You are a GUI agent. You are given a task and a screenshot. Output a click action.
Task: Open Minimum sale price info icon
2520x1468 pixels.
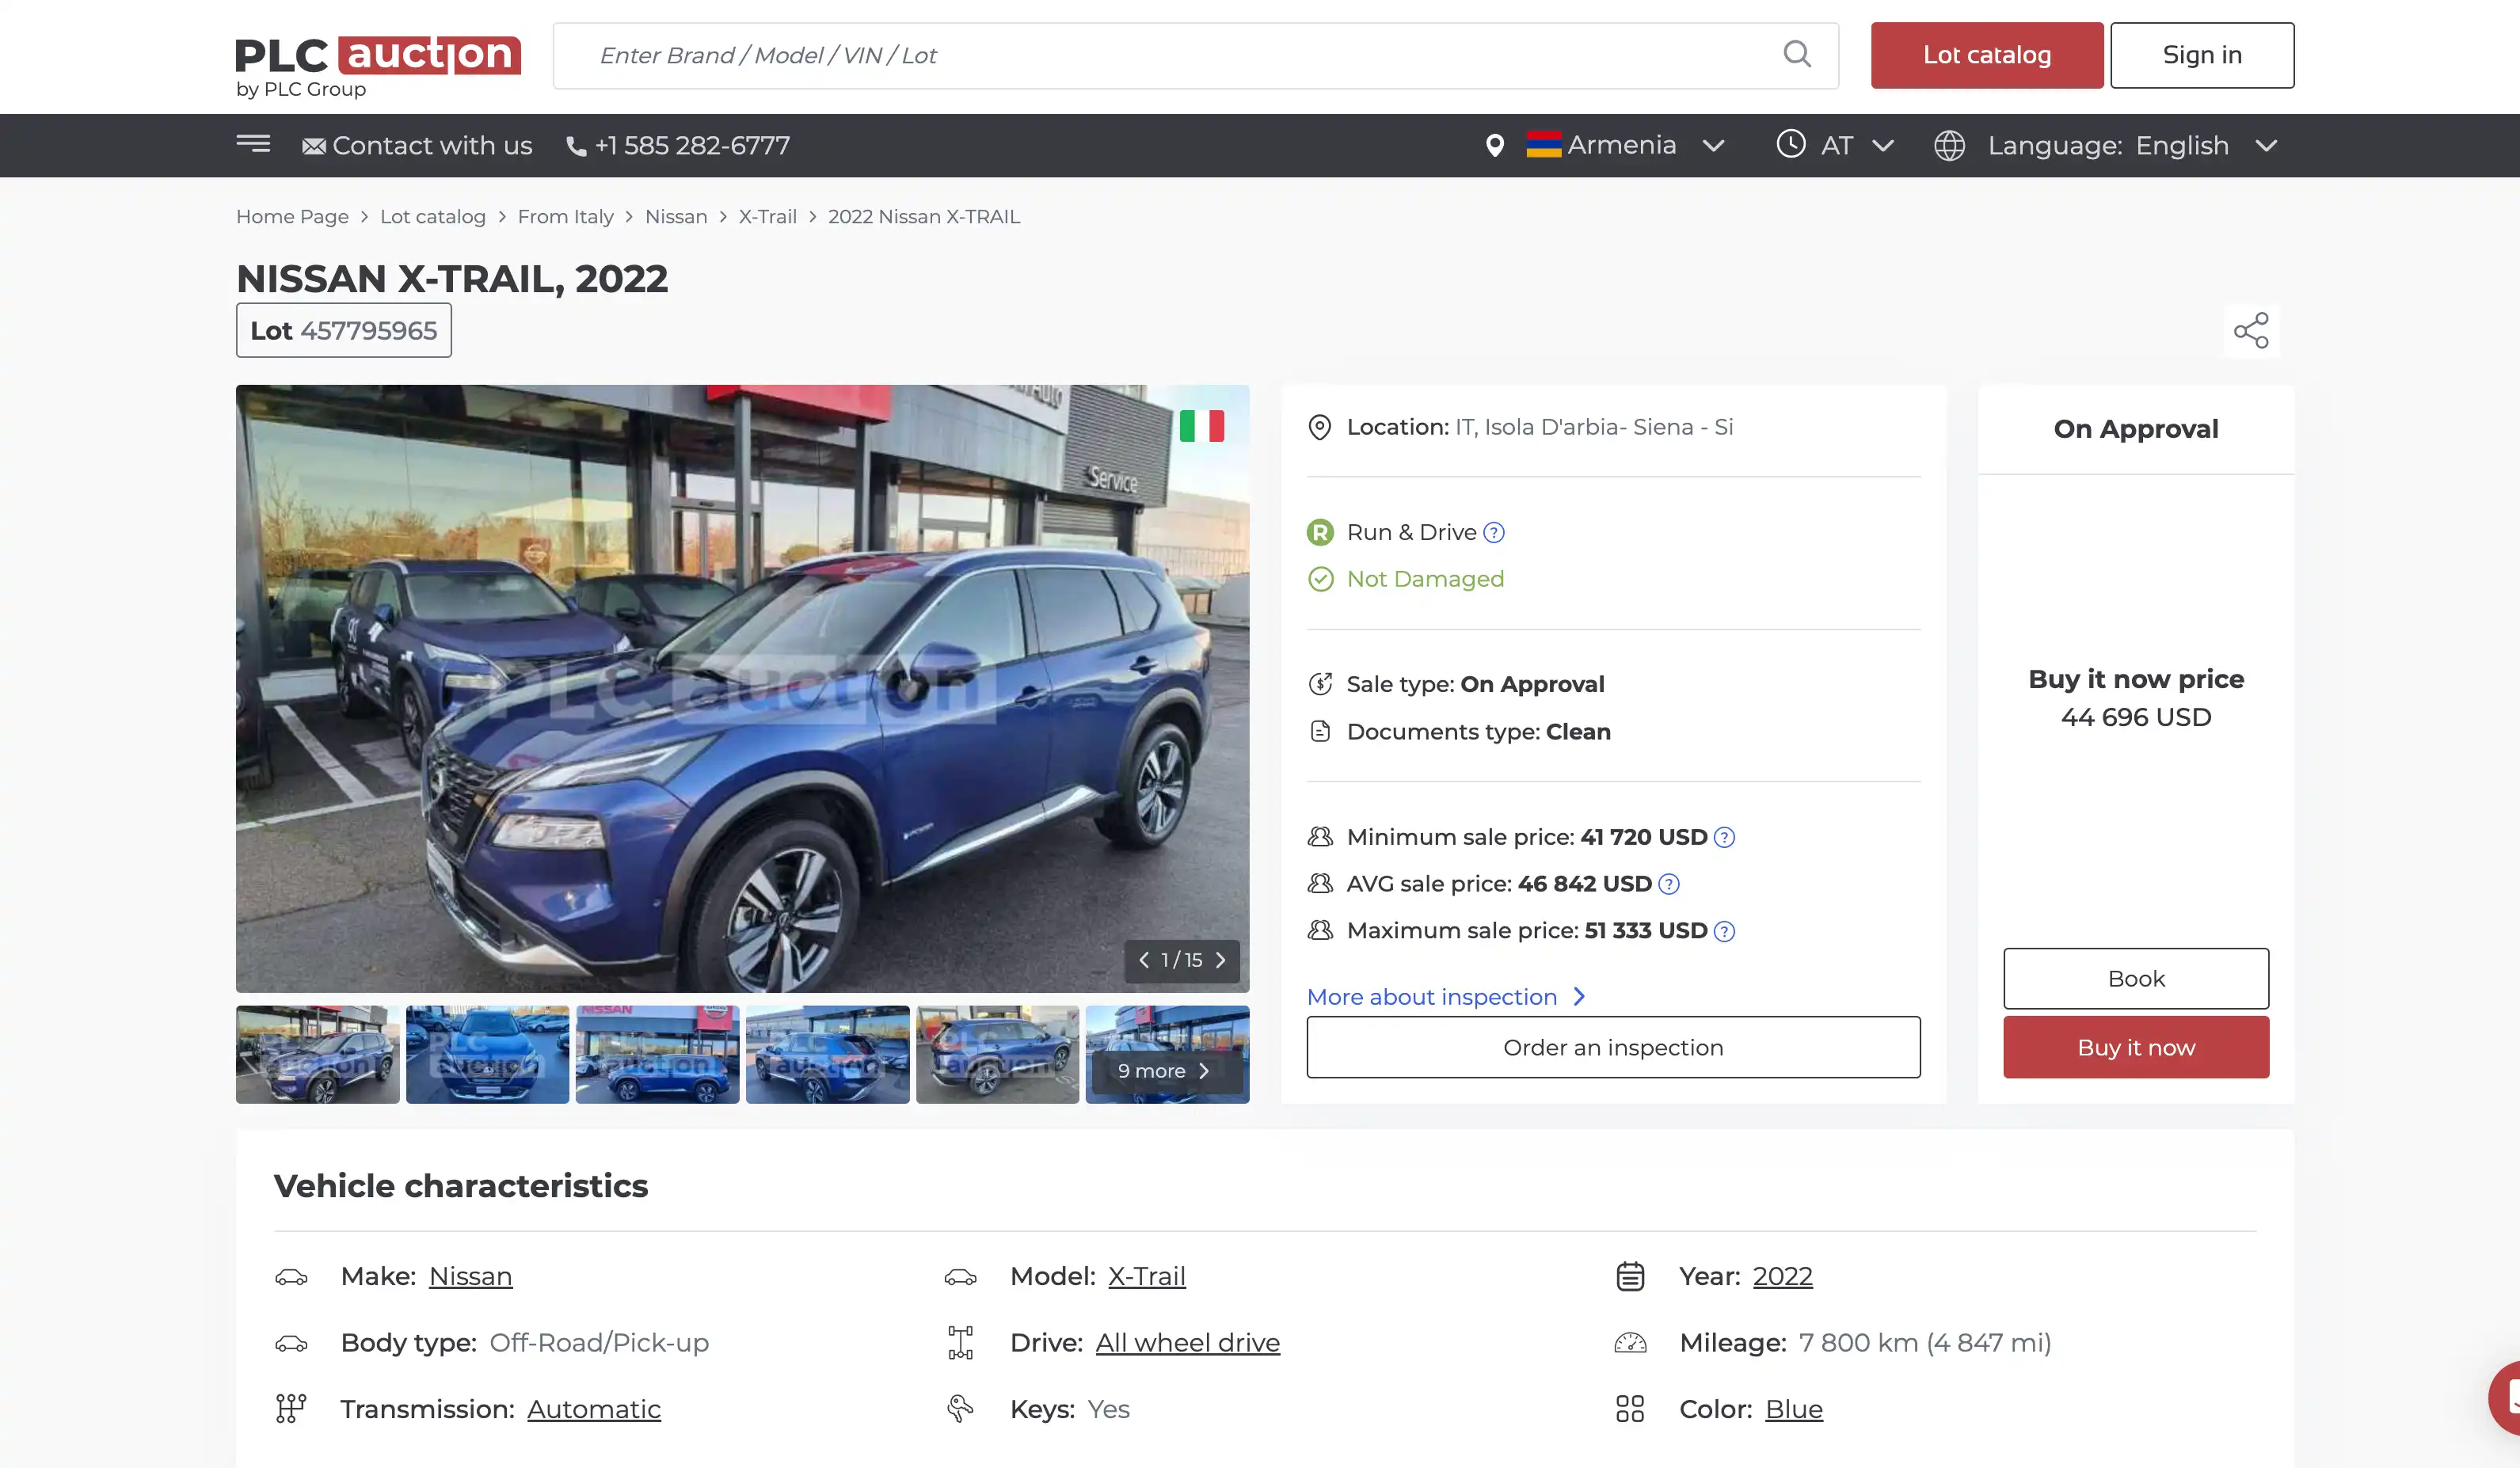tap(1724, 838)
